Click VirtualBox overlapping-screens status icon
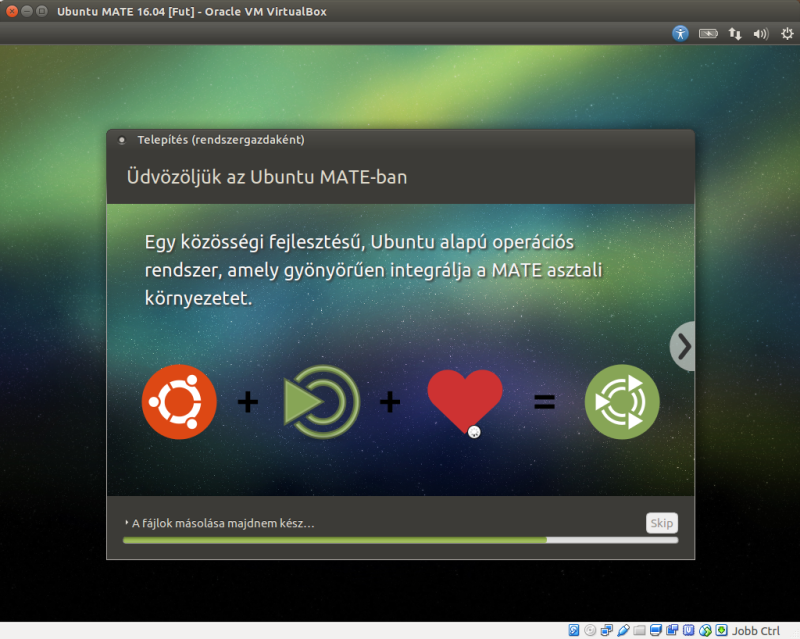This screenshot has height=639, width=800. 672,630
